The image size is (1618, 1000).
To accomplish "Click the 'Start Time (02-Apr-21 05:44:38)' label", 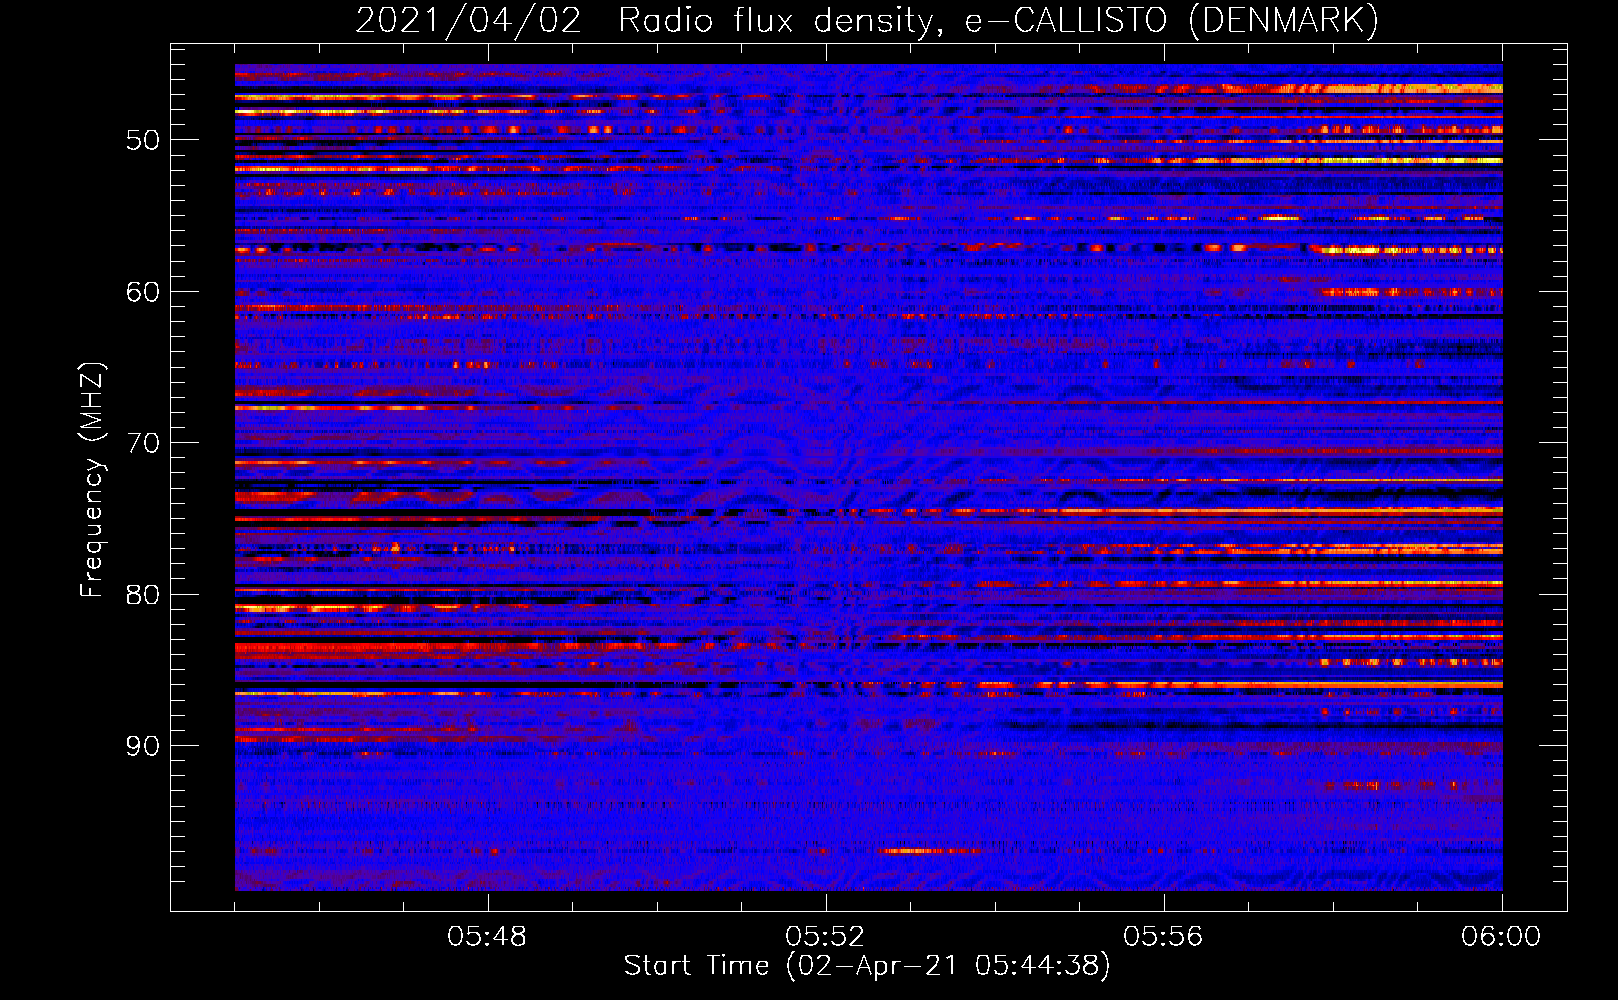I will point(867,966).
